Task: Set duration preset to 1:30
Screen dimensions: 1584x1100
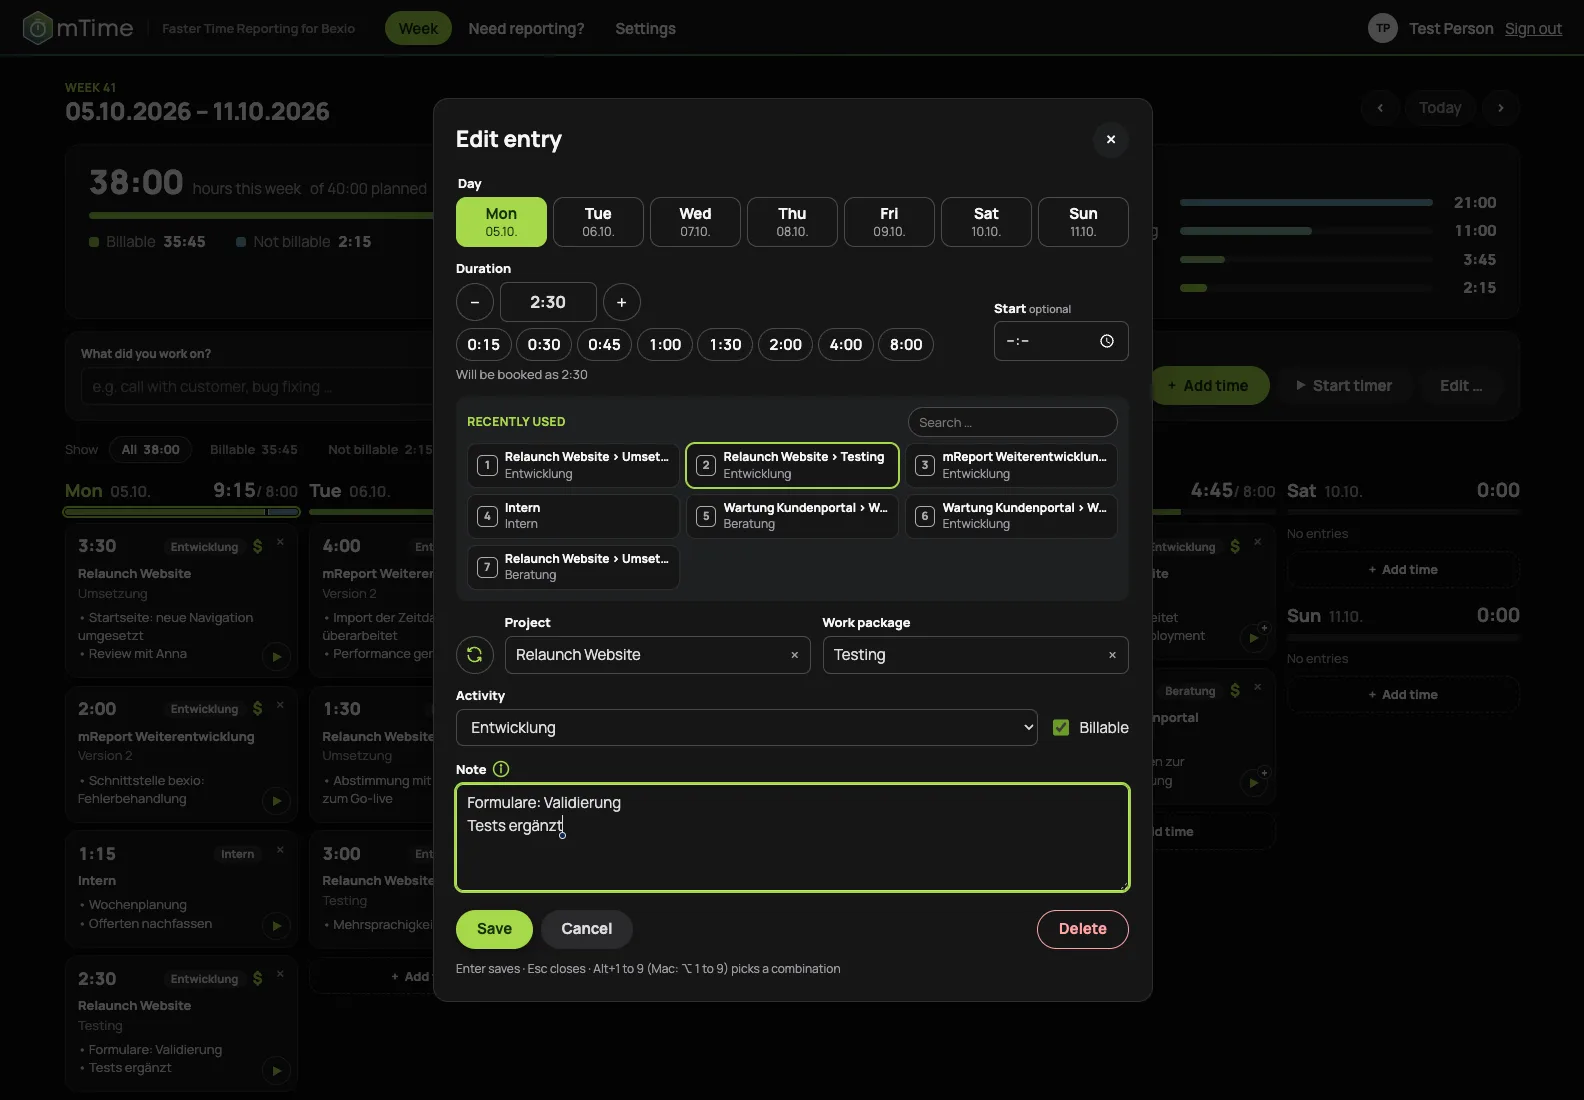Action: [725, 345]
